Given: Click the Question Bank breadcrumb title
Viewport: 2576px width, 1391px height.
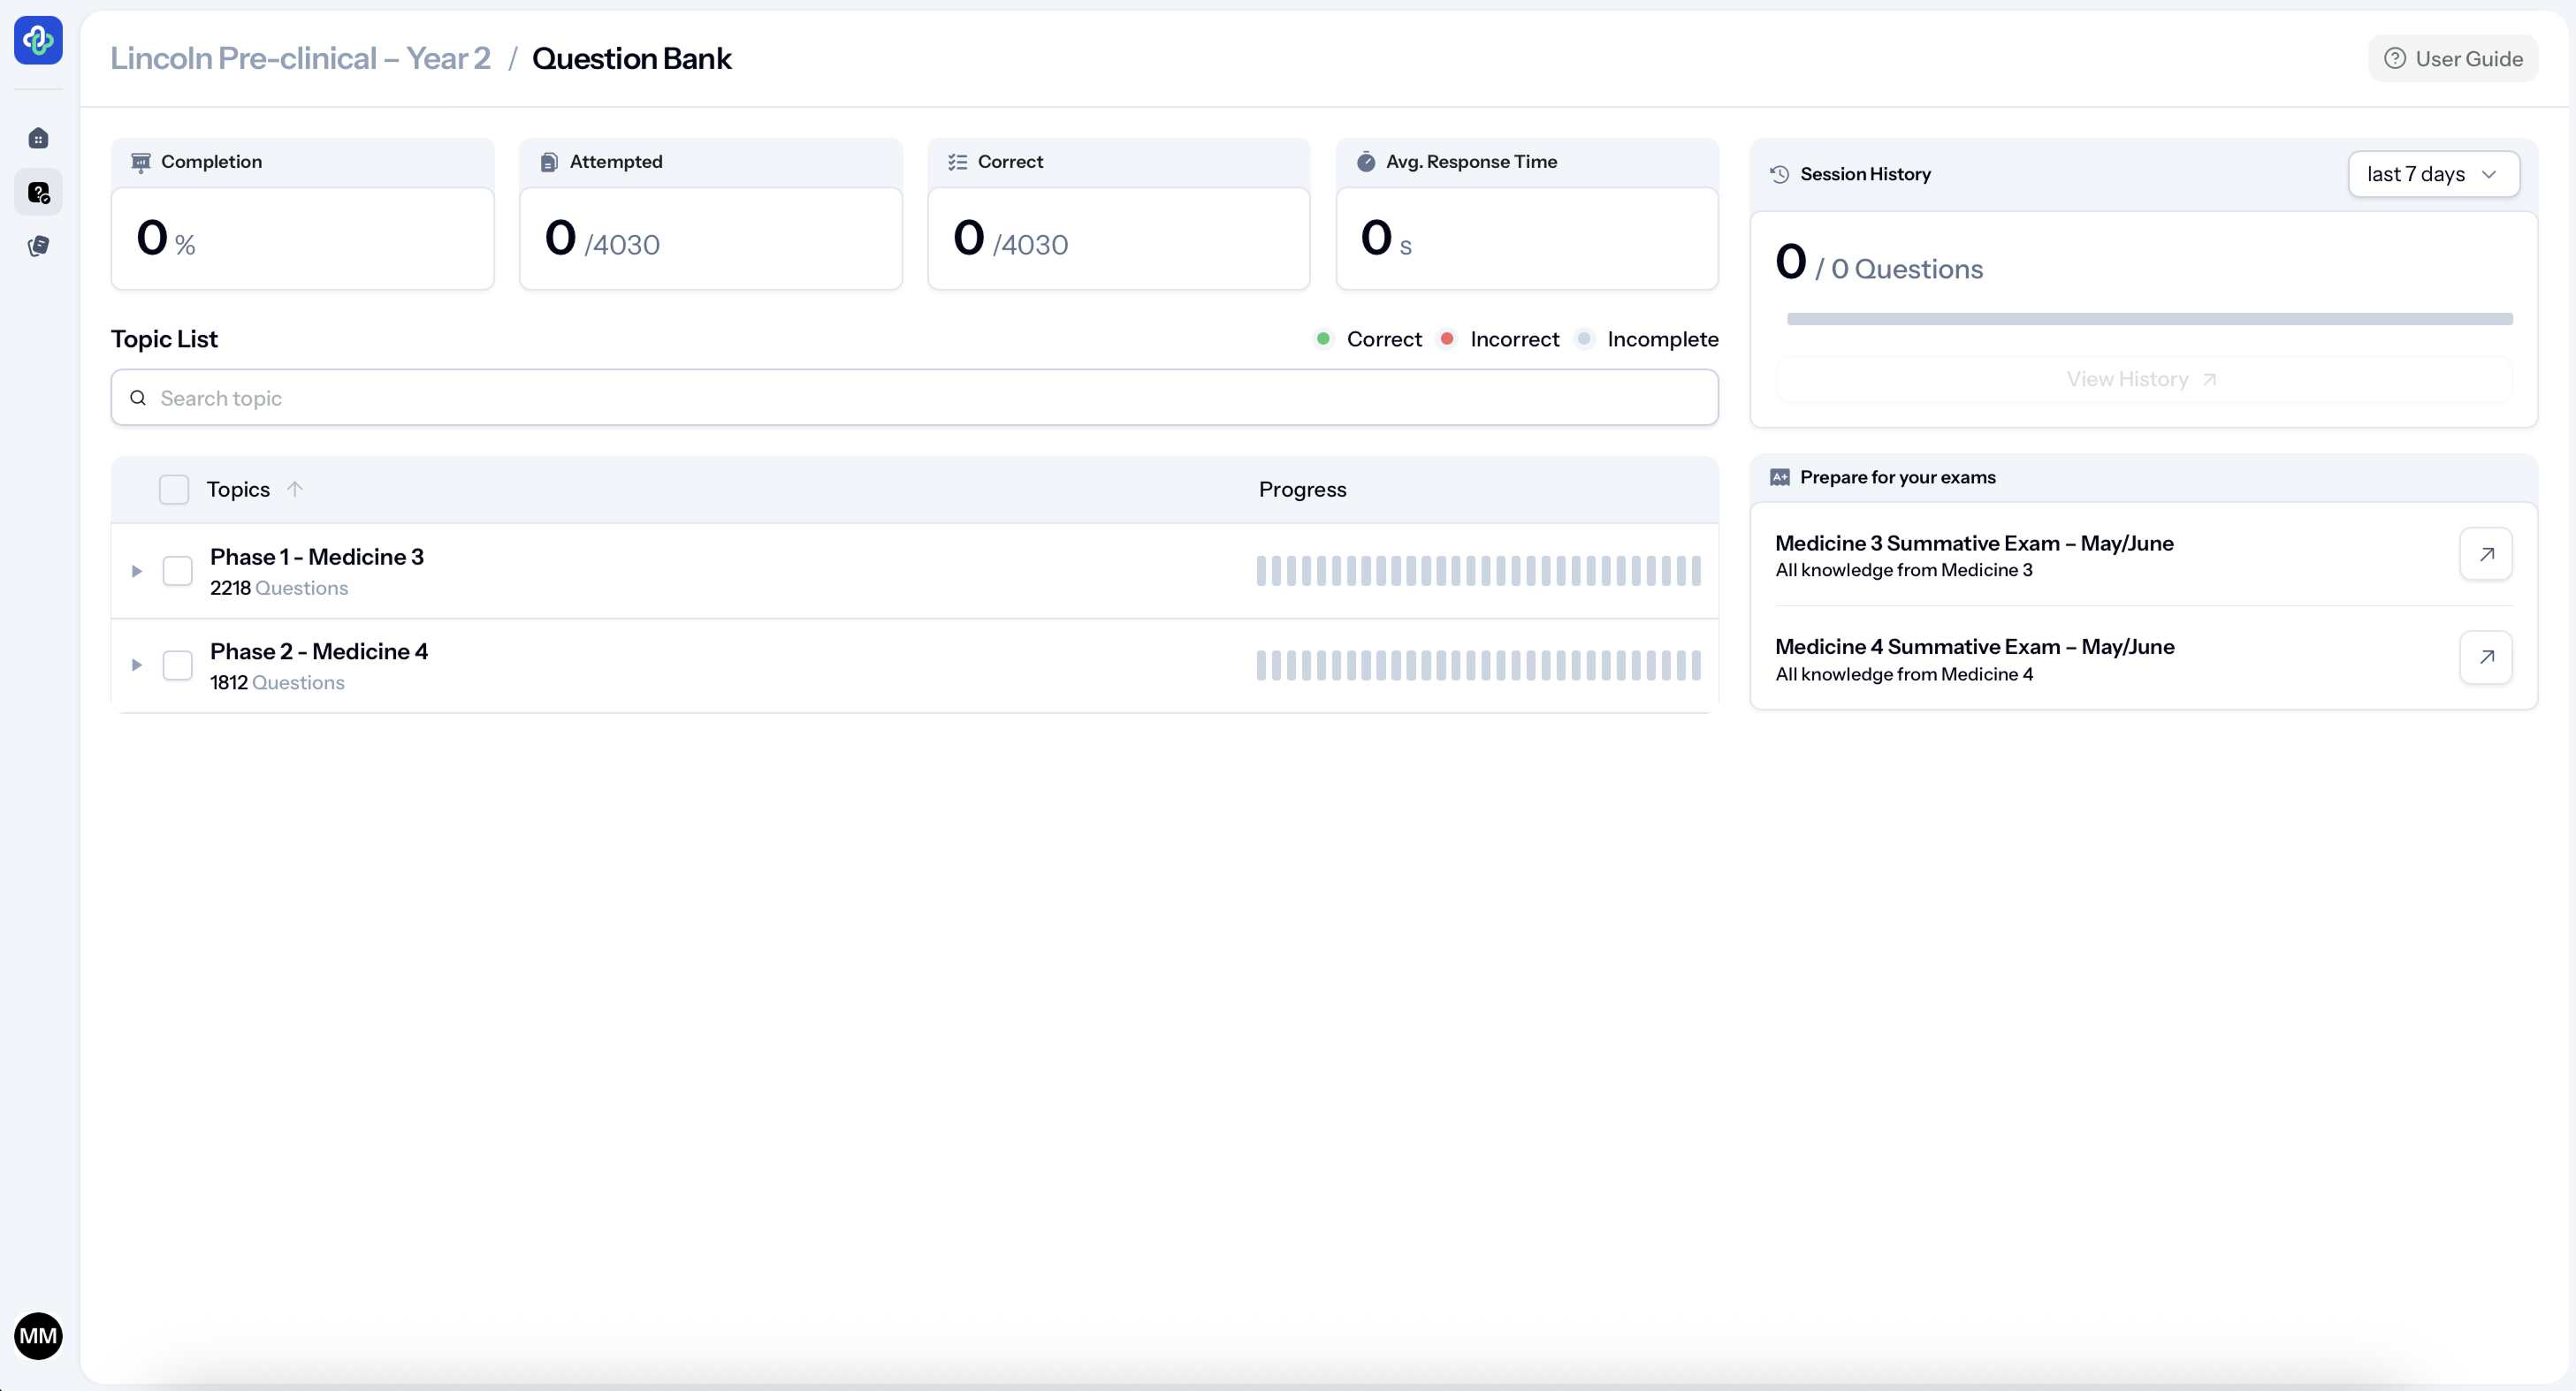Looking at the screenshot, I should (631, 58).
